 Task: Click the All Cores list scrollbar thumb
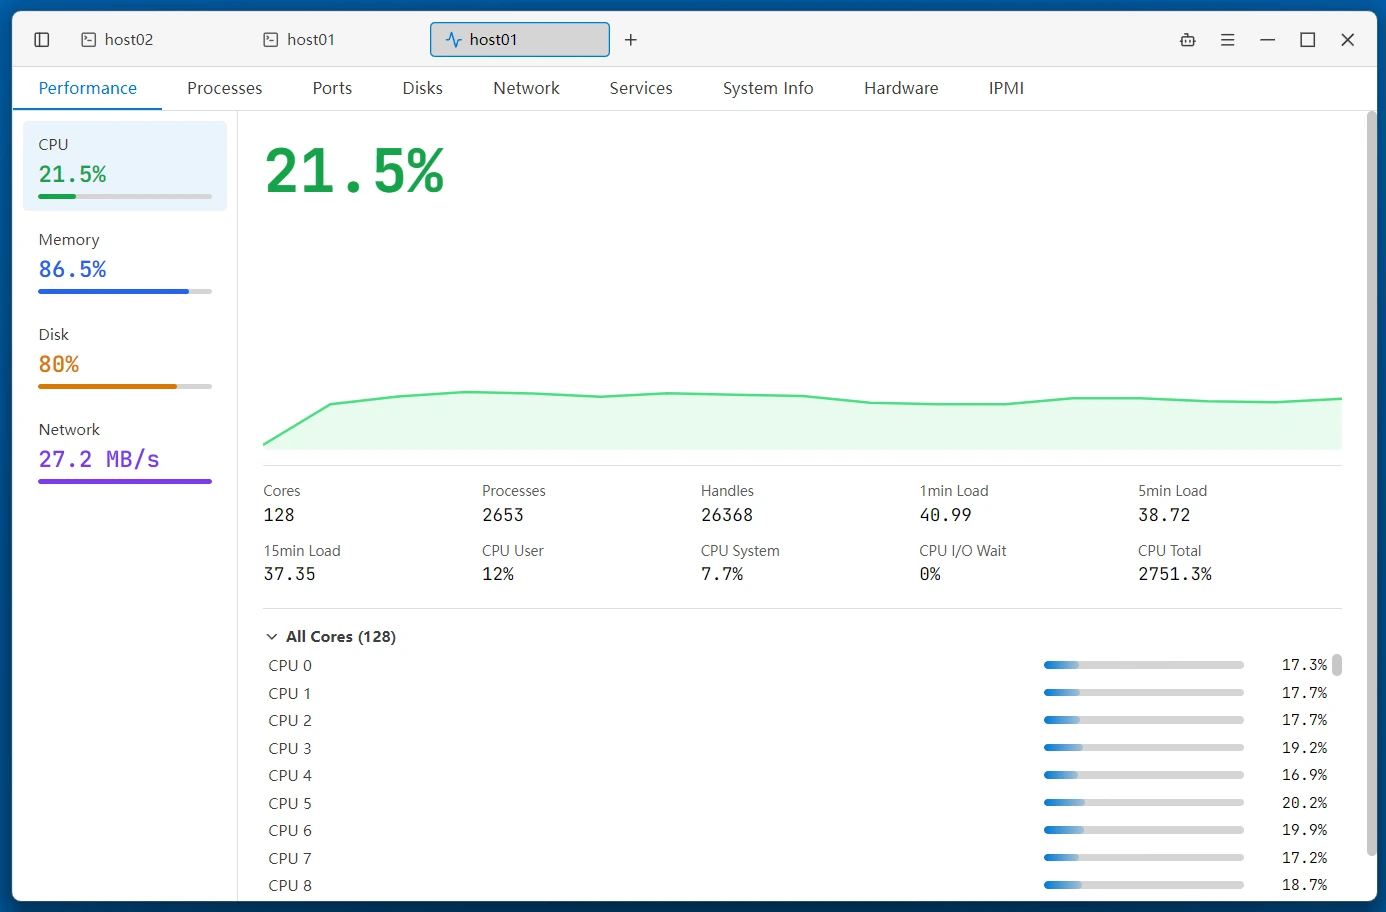point(1337,665)
